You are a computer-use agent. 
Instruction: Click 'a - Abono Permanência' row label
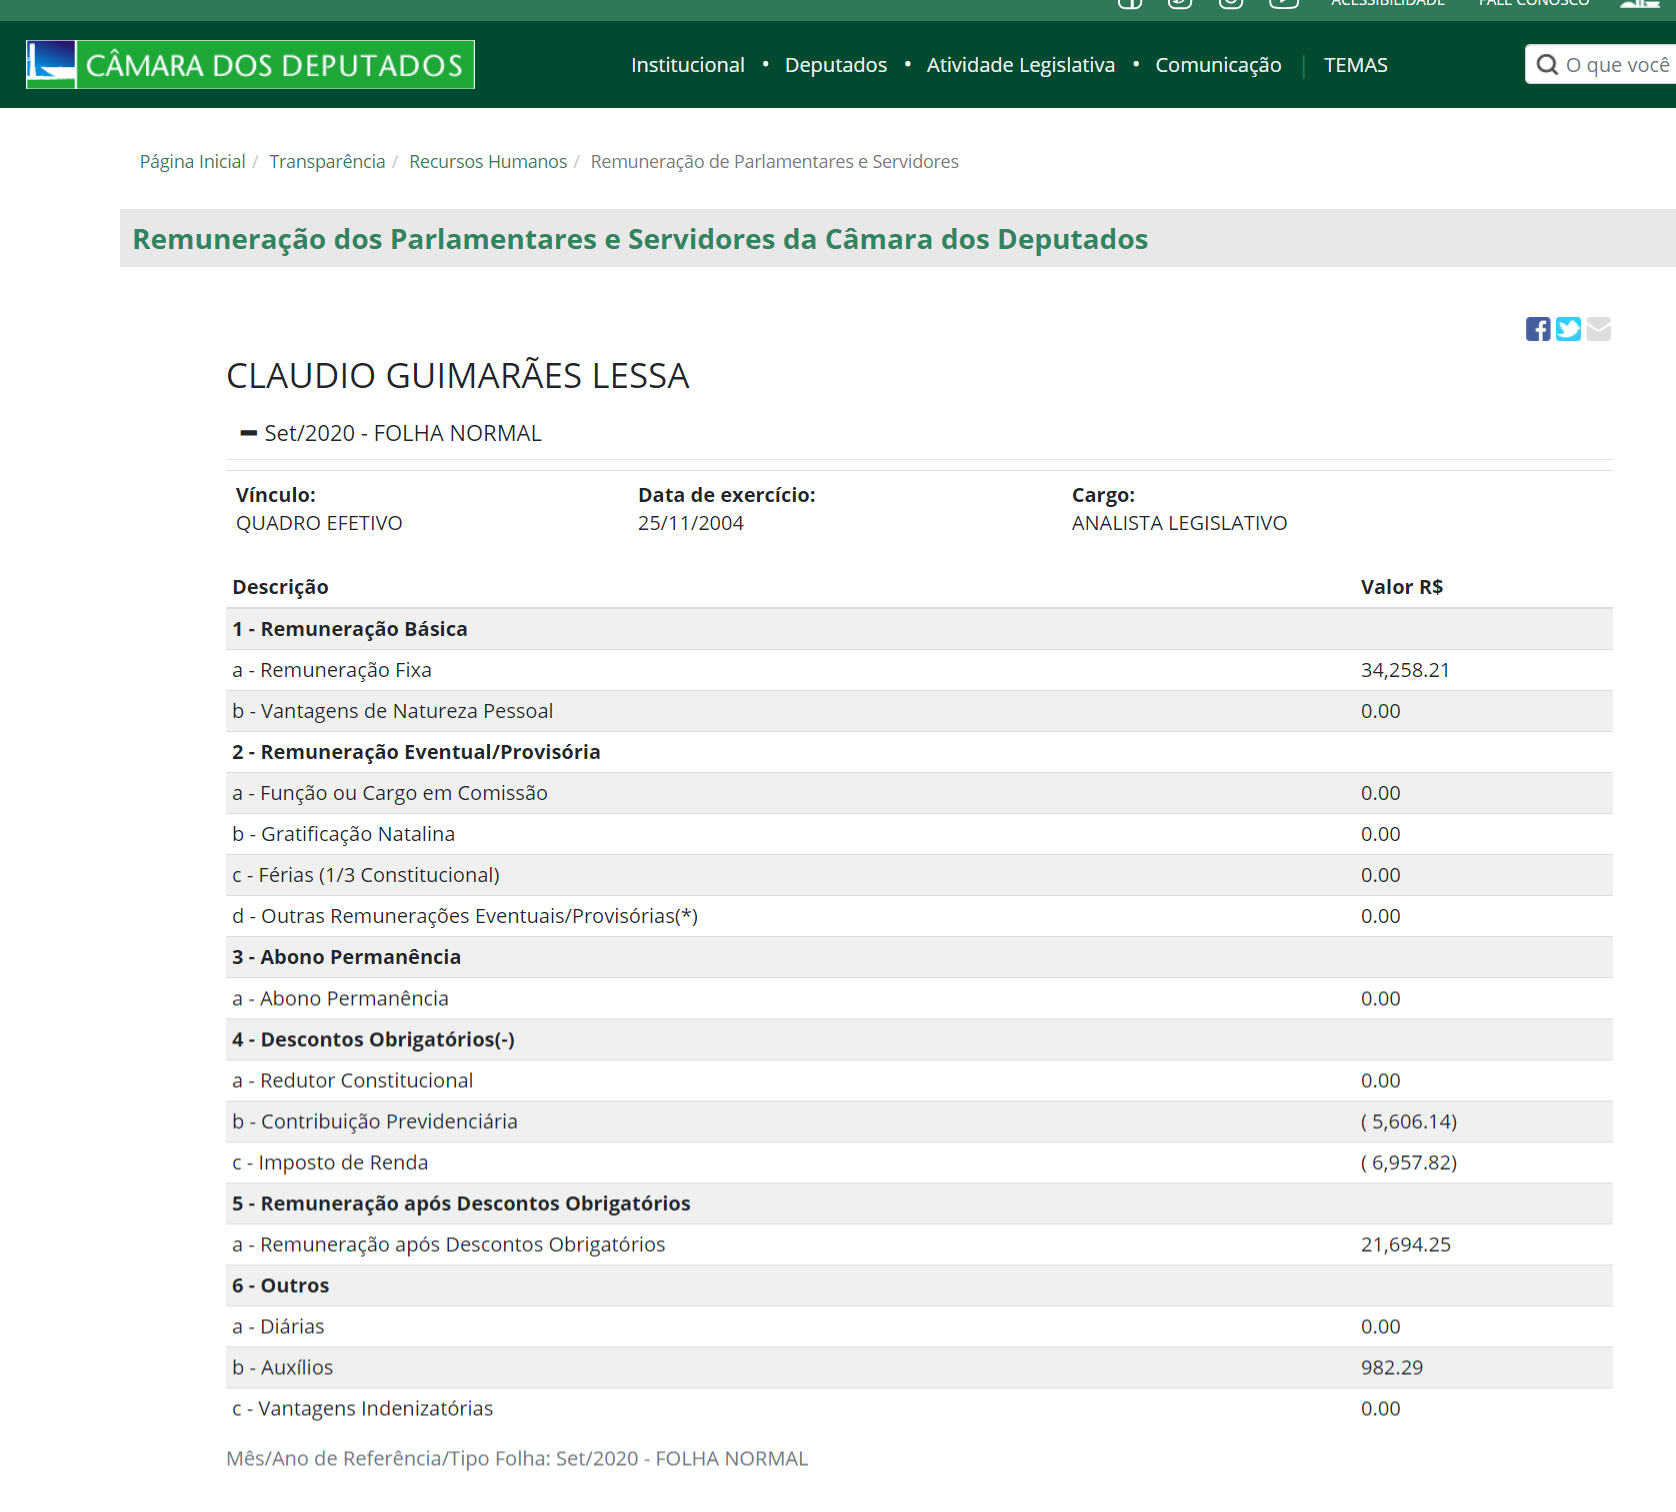(340, 998)
